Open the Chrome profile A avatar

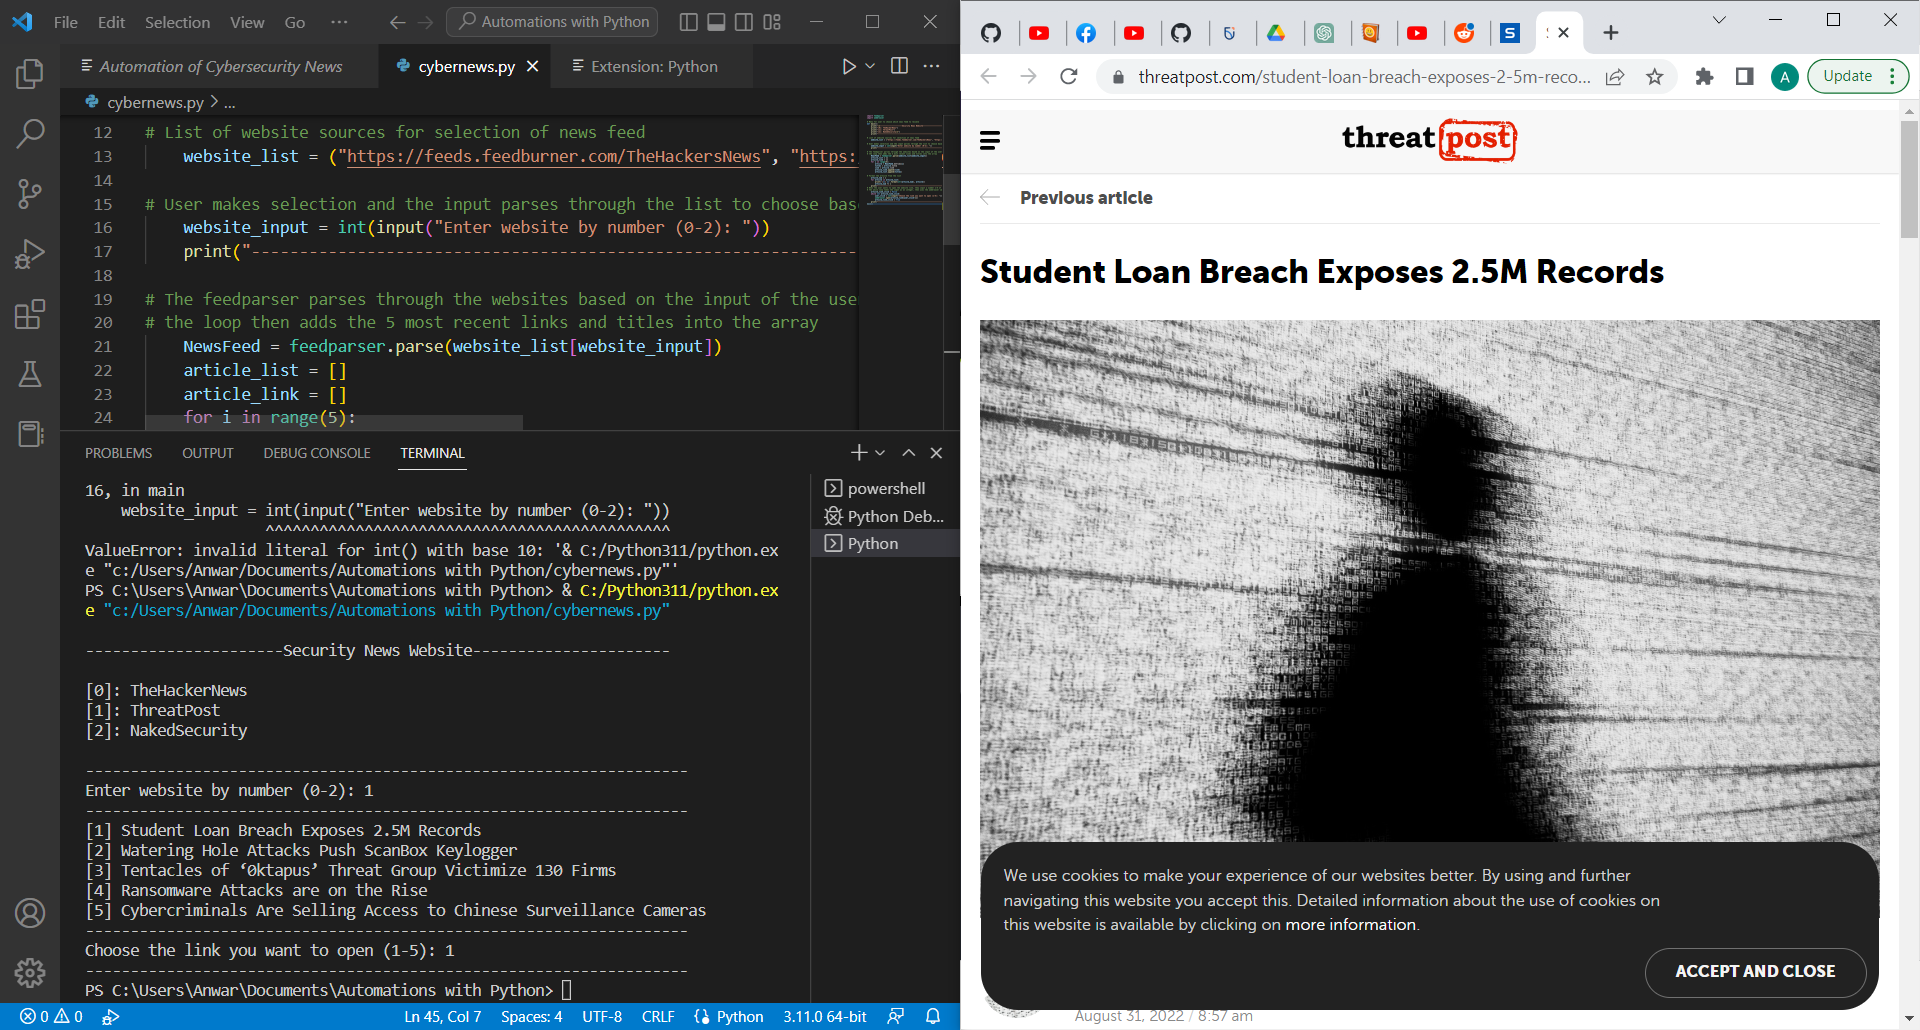pyautogui.click(x=1785, y=77)
